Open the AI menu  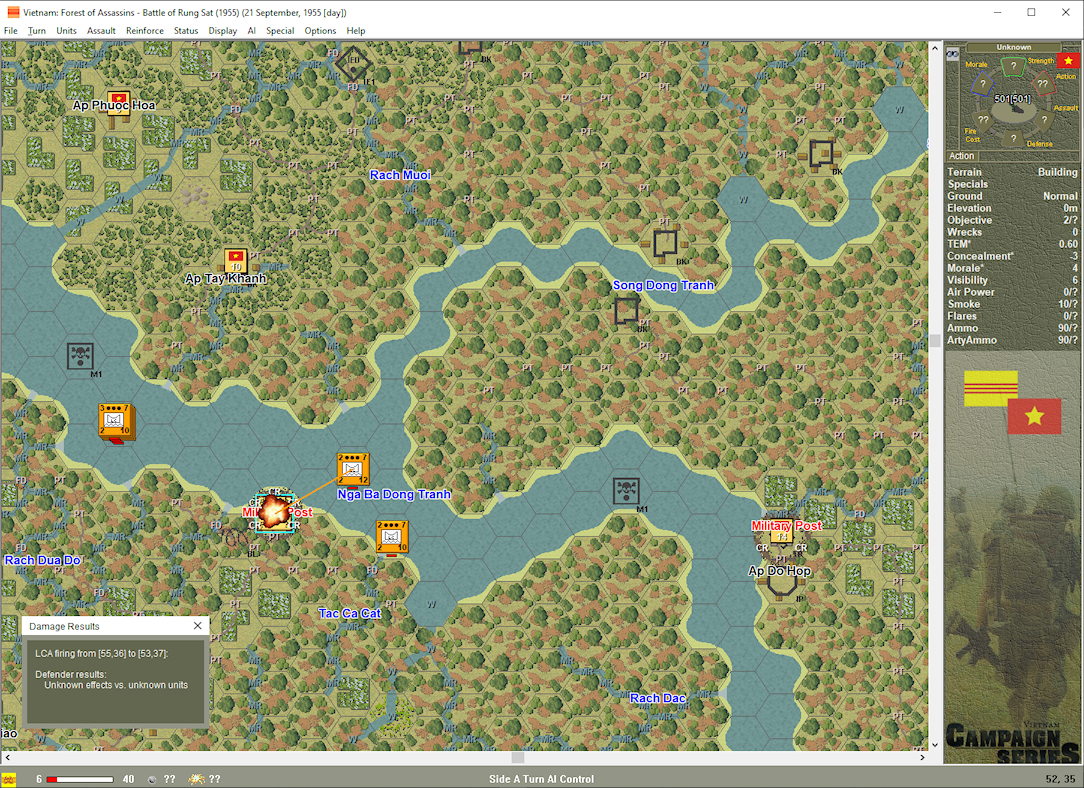point(252,30)
